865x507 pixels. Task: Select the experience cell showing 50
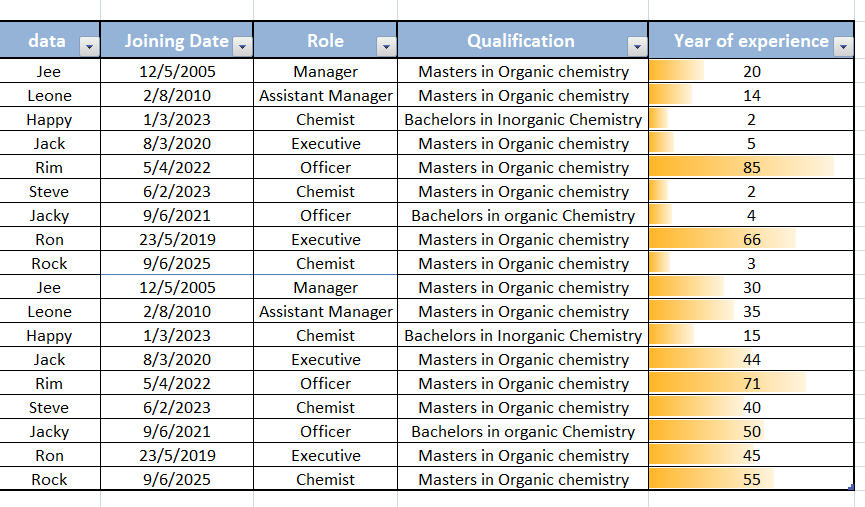click(752, 432)
